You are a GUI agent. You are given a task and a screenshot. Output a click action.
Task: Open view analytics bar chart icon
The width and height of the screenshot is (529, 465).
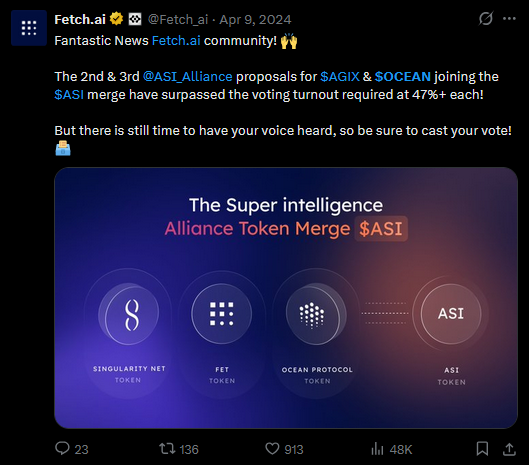(377, 449)
